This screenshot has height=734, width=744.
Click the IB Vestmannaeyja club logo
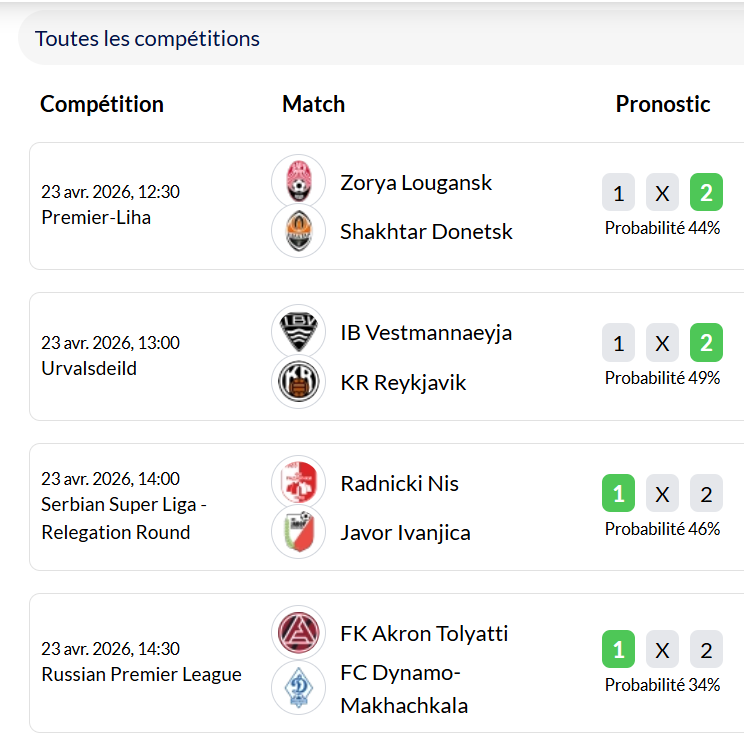298,331
